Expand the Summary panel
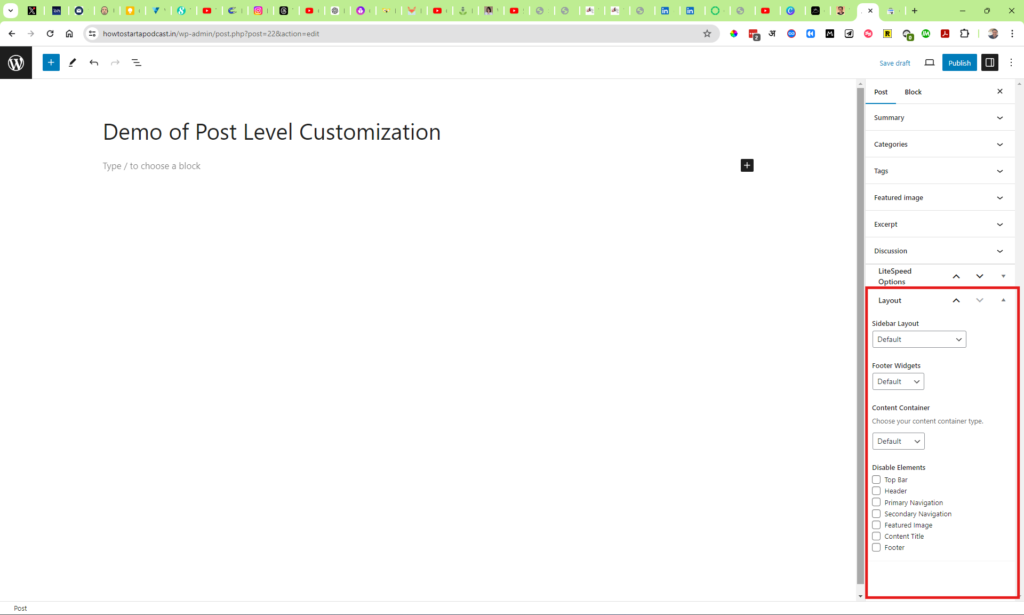Image resolution: width=1024 pixels, height=615 pixels. (938, 118)
